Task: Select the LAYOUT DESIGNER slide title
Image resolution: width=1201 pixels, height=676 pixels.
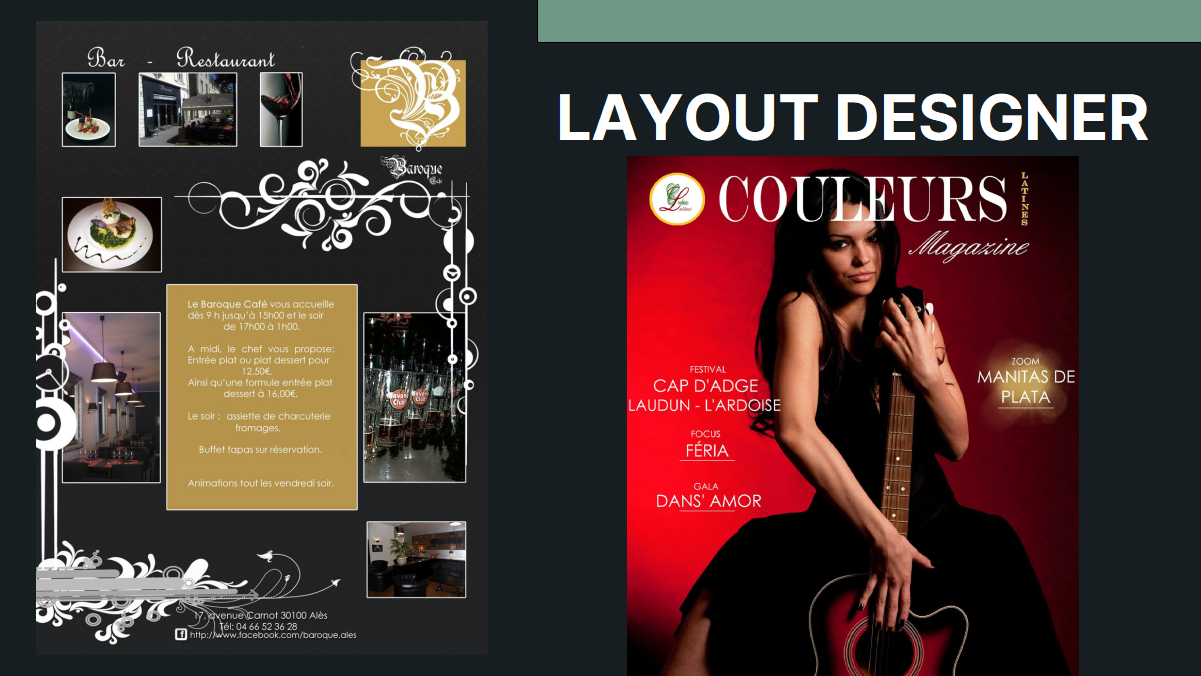Action: [853, 116]
